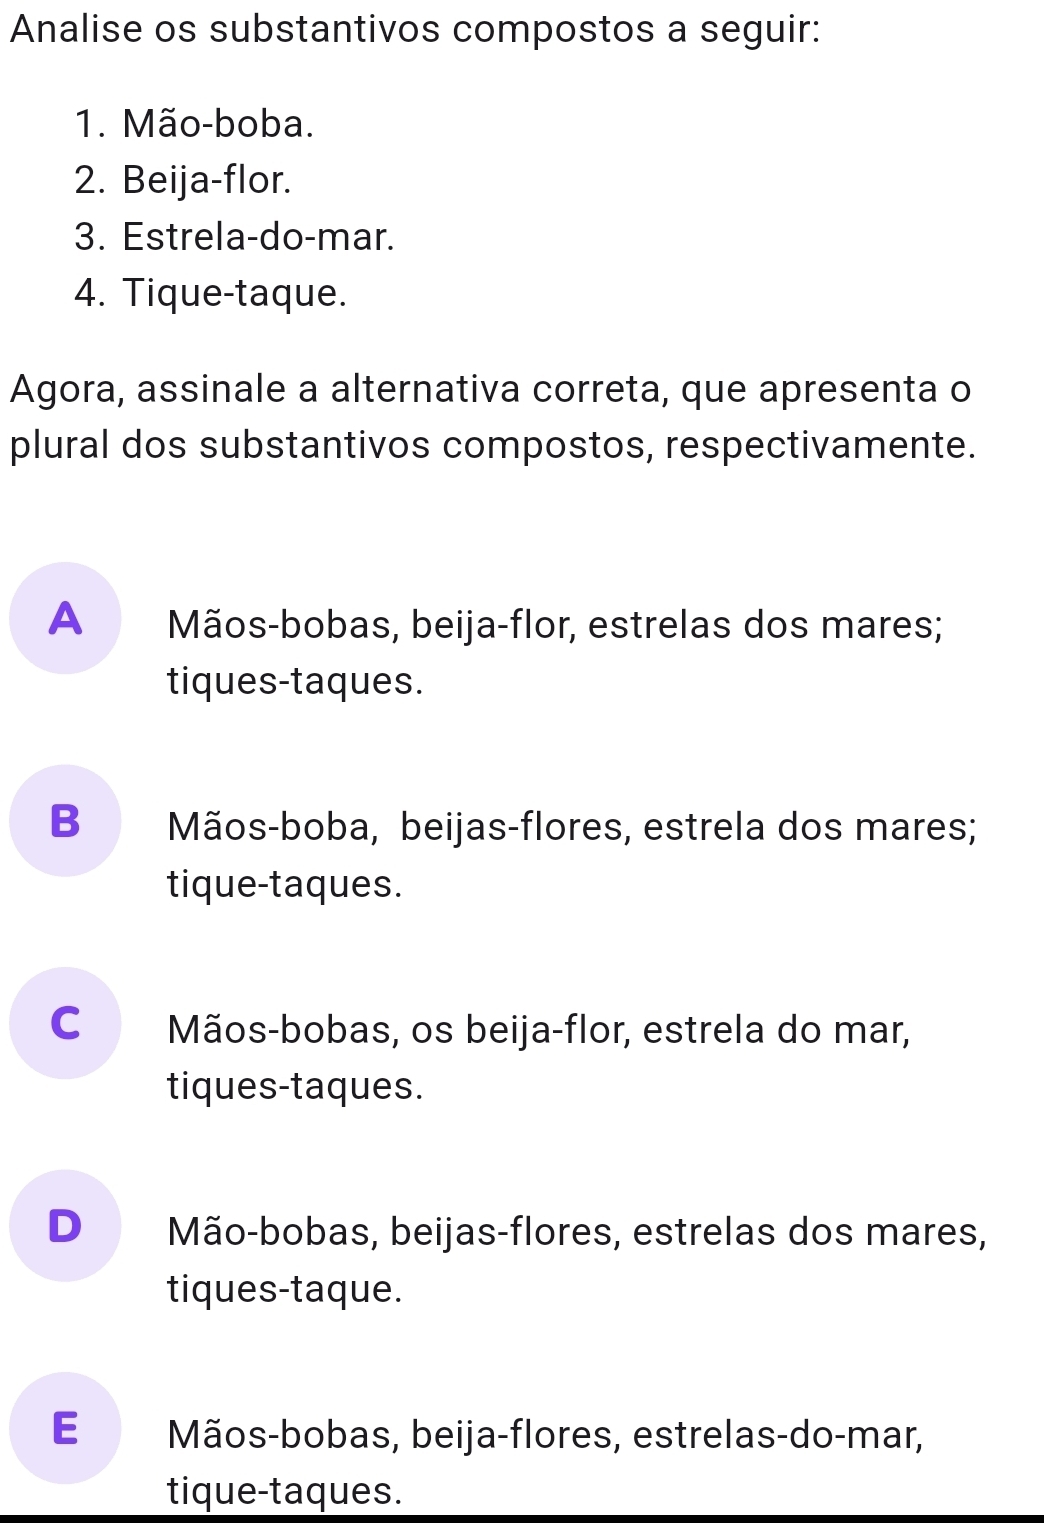The image size is (1044, 1523).
Task: Click list item 'Beija-flor.'
Action: click(207, 180)
